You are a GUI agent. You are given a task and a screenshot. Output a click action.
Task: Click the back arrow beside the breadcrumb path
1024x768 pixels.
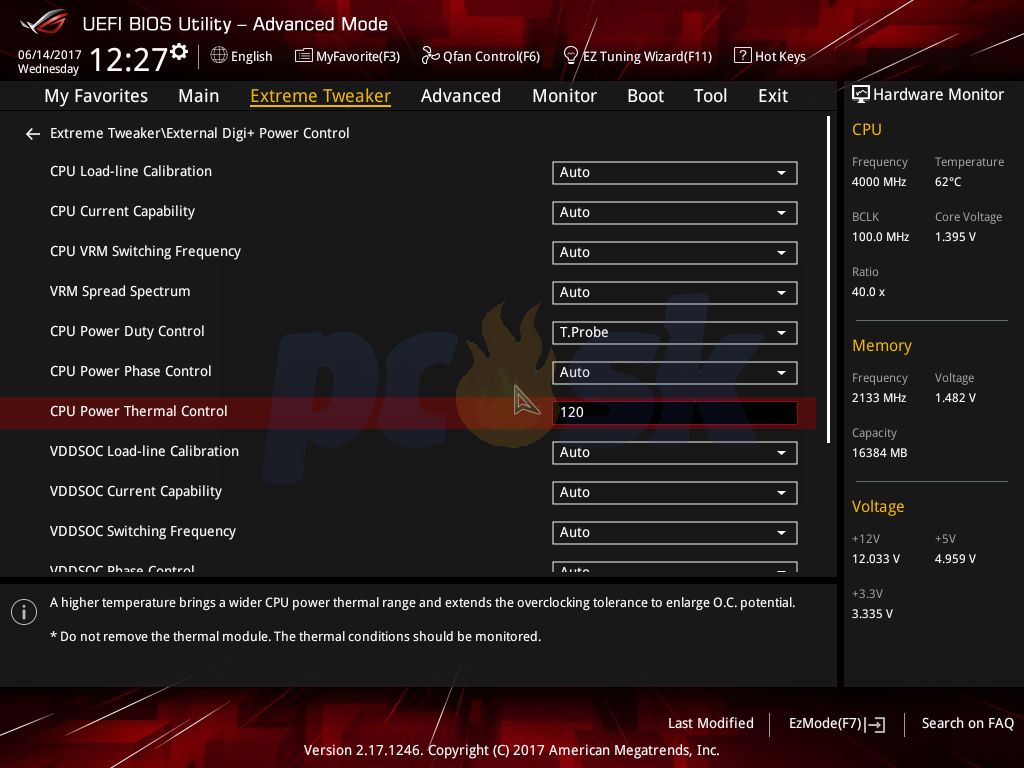pyautogui.click(x=33, y=134)
